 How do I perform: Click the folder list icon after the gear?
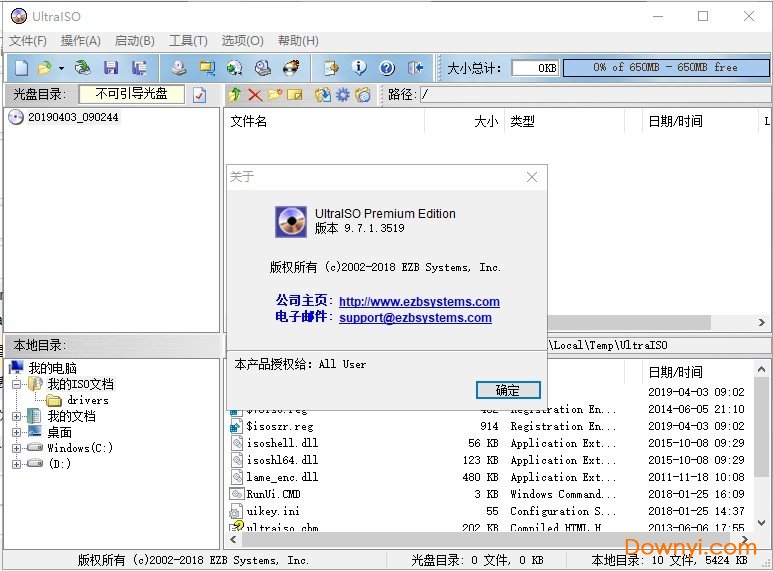coord(362,94)
